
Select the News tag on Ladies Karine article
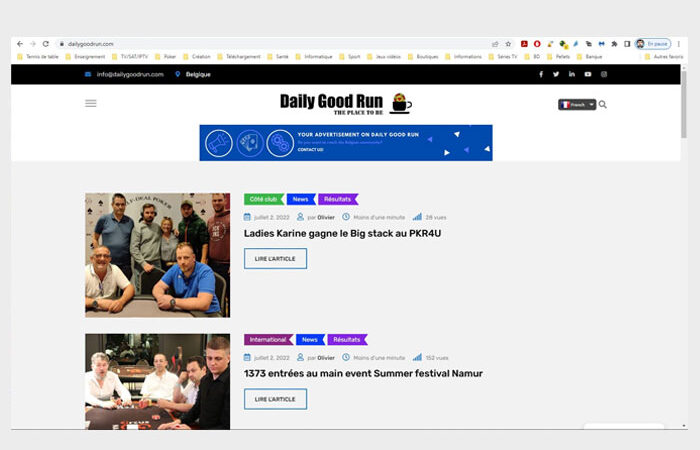point(301,199)
